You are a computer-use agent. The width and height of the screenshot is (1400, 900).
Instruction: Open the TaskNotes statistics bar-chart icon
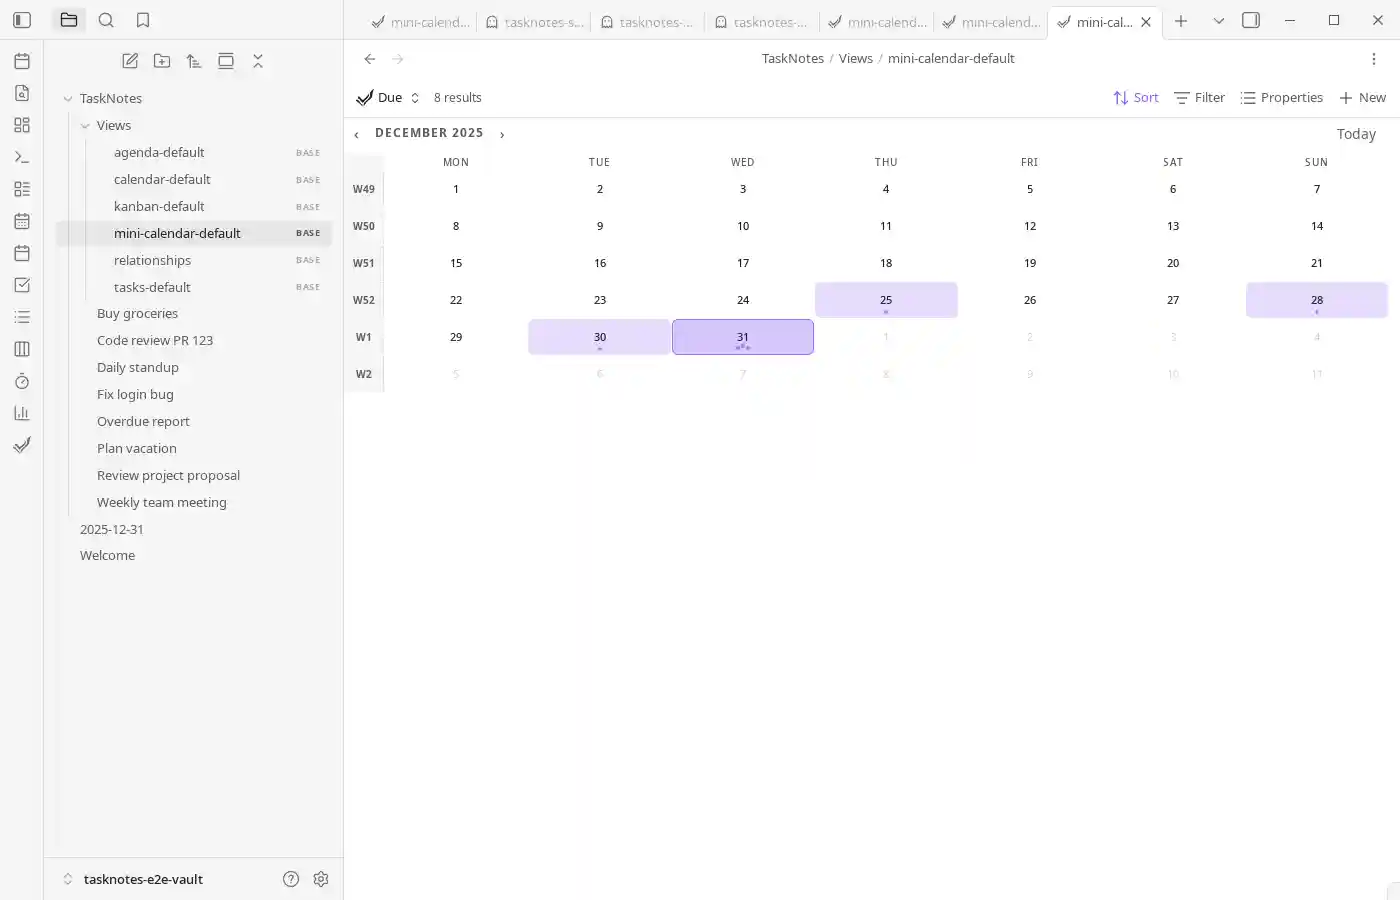(x=22, y=412)
